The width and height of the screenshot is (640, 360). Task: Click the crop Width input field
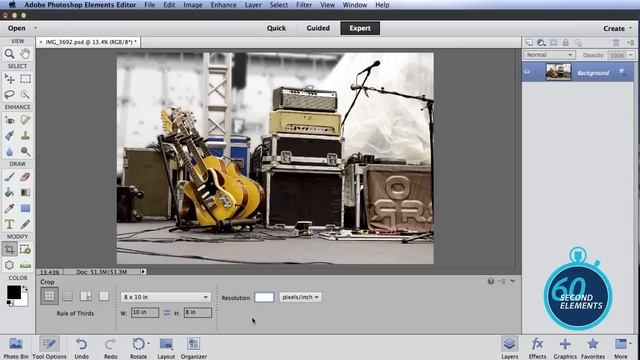(x=145, y=312)
